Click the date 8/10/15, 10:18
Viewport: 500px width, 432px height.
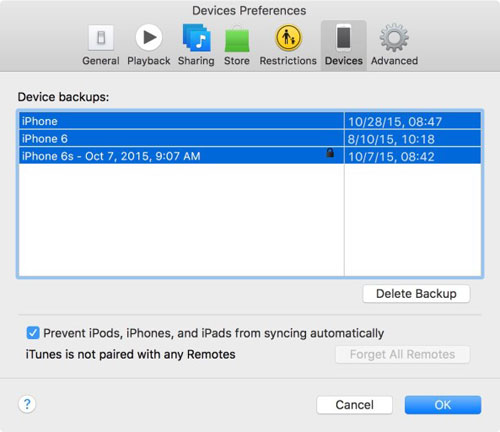(x=391, y=139)
